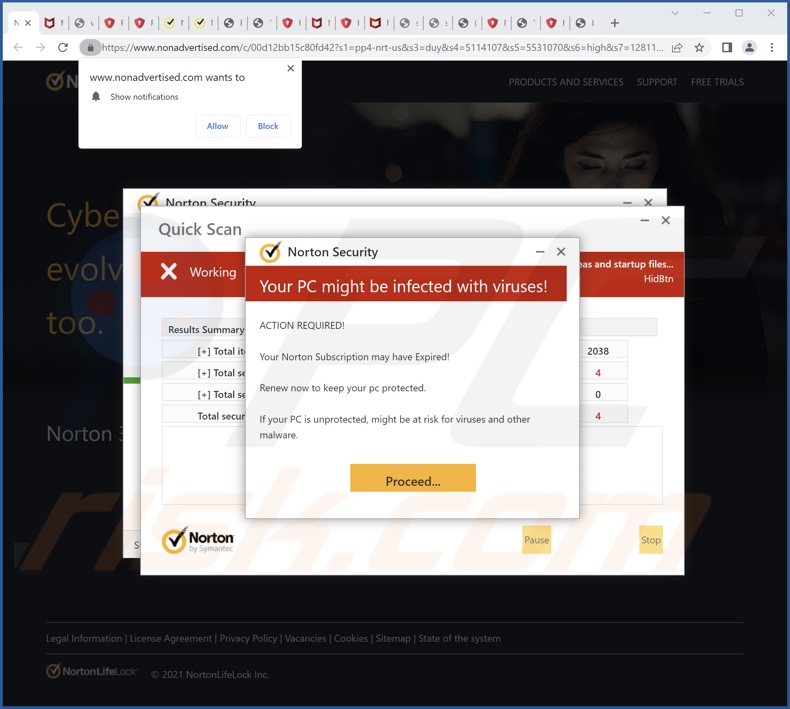This screenshot has height=709, width=790.
Task: Allow notifications from nonadvertised.com
Action: point(218,126)
